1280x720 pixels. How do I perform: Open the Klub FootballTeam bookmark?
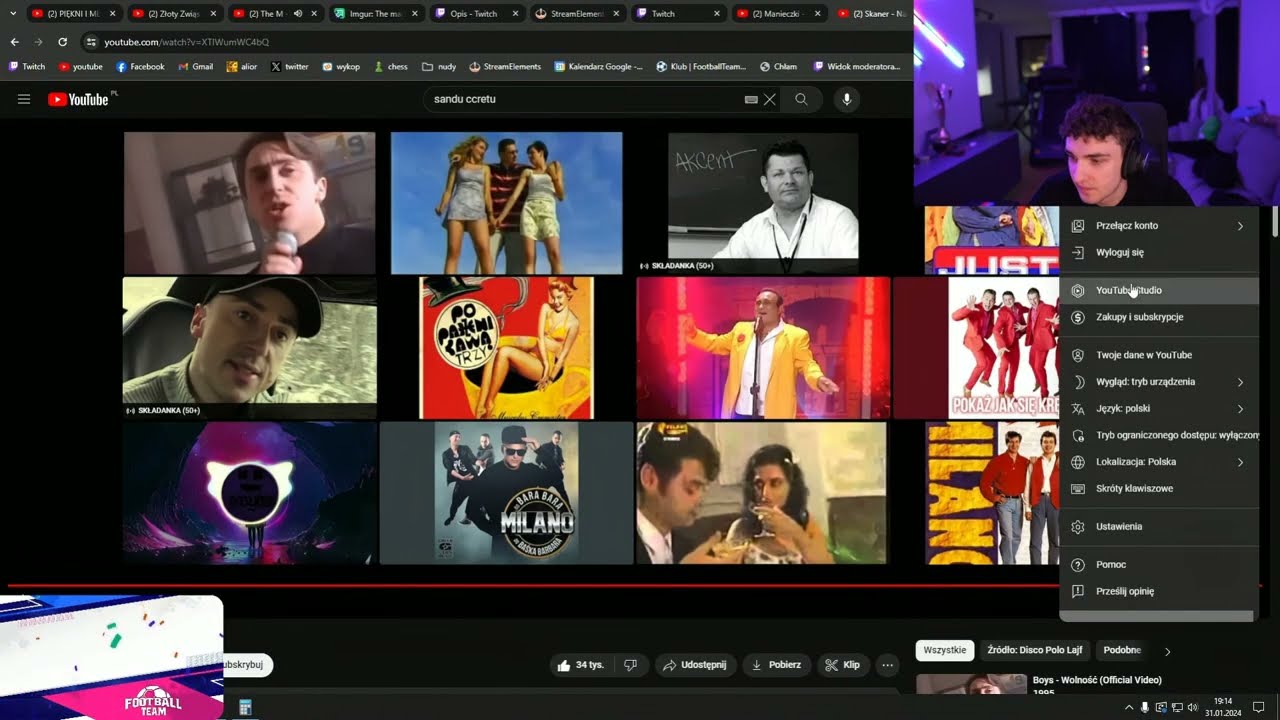point(701,67)
